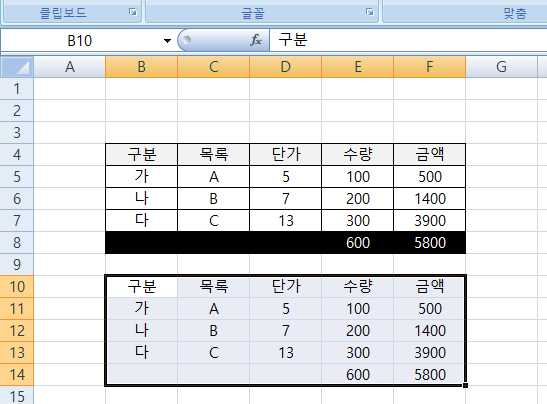This screenshot has width=547, height=404.
Task: Click cell D4 containing 단가
Action: 286,155
